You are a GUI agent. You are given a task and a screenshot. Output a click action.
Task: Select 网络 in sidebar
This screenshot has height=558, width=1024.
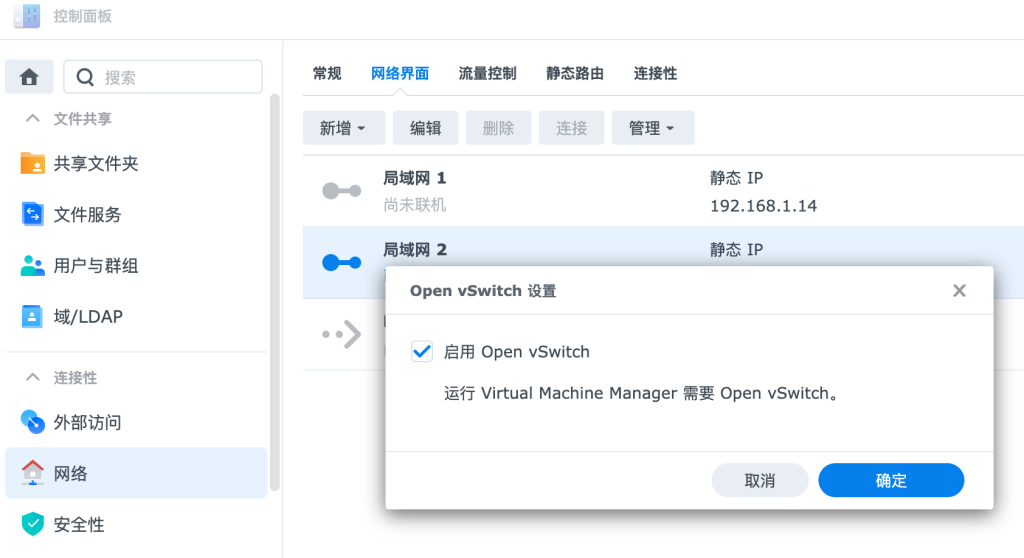(x=136, y=472)
